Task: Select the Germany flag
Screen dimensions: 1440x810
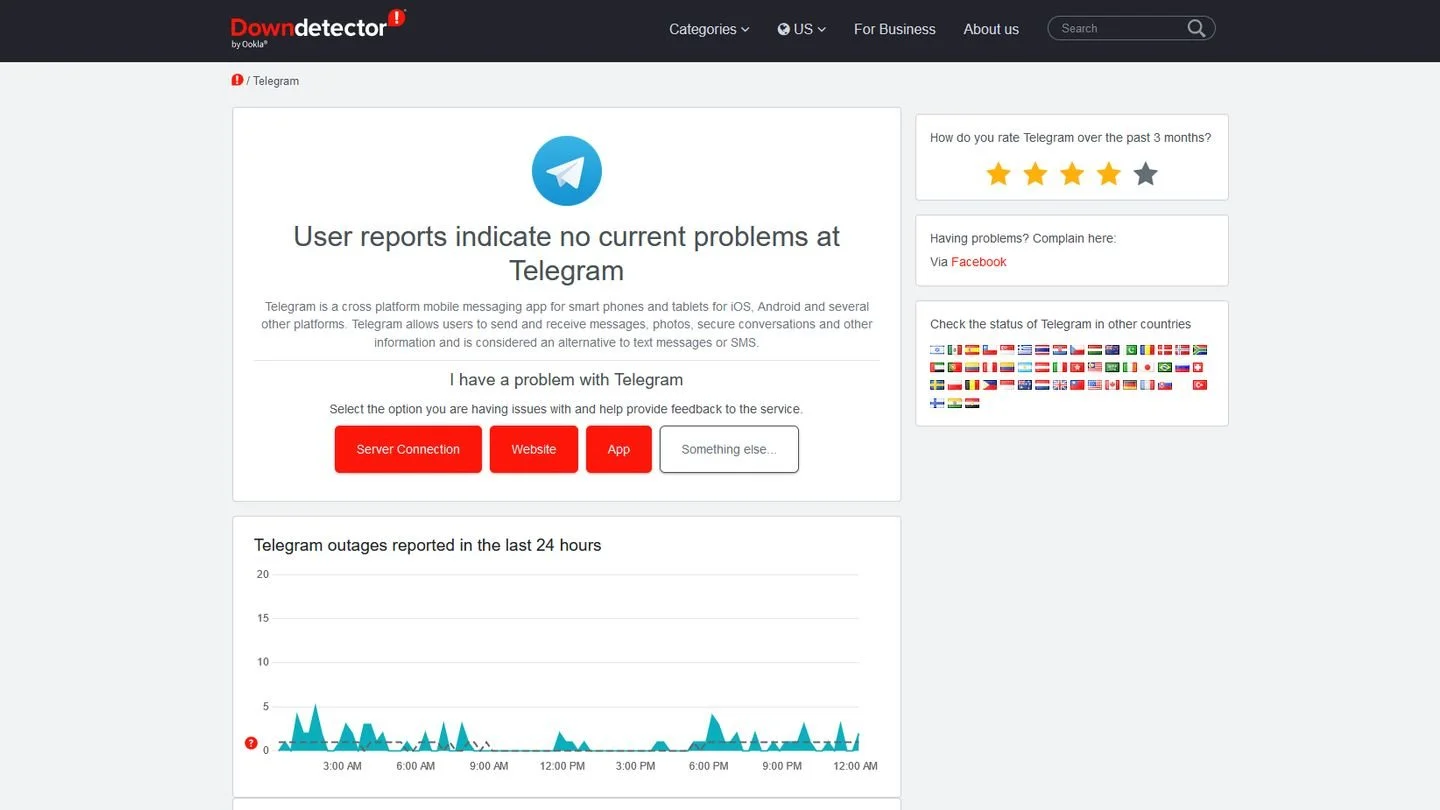Action: point(1130,385)
